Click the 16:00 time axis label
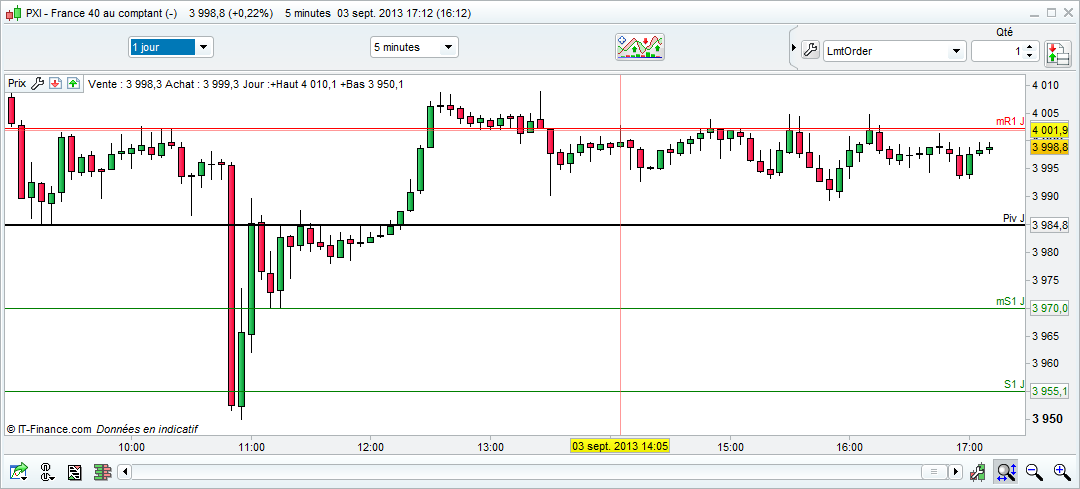The width and height of the screenshot is (1080, 489). (849, 446)
